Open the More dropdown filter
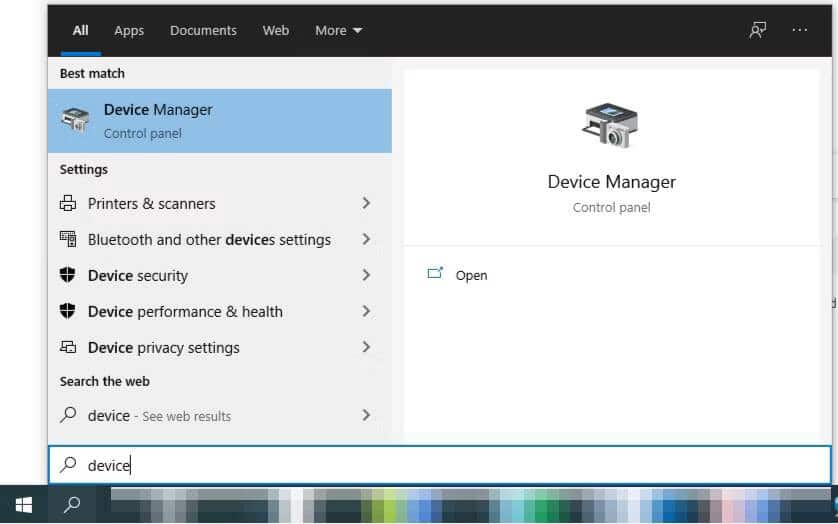Image resolution: width=838 pixels, height=524 pixels. click(x=338, y=30)
